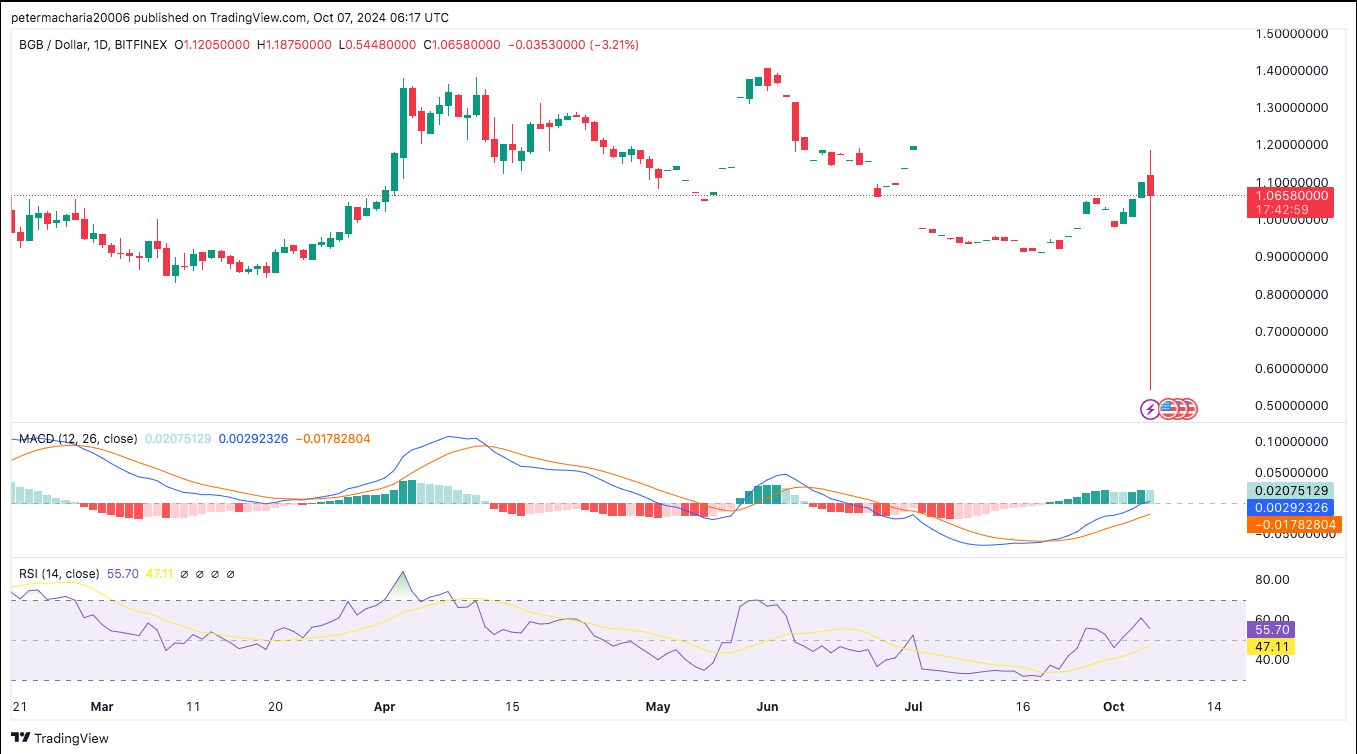Click the Mar label on the time axis
This screenshot has height=754, width=1357.
[102, 706]
